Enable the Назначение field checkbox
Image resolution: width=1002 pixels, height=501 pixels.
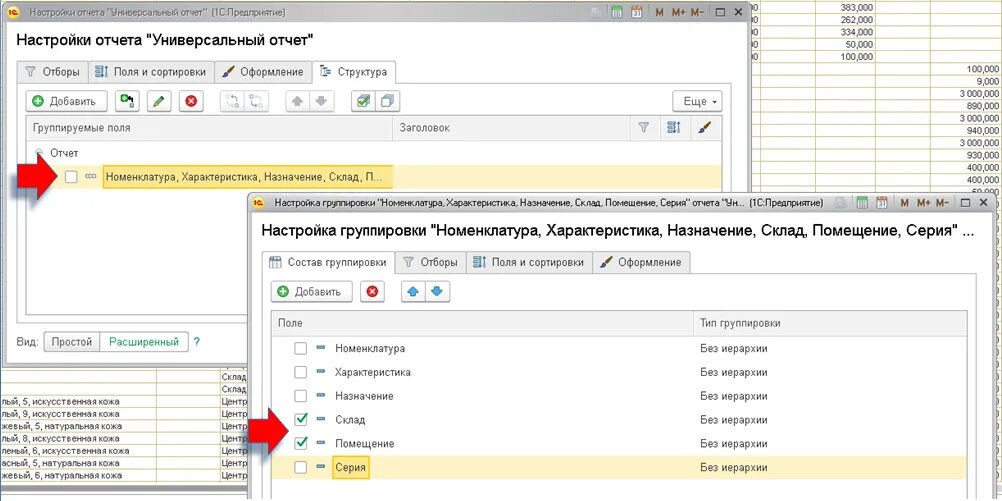[300, 396]
